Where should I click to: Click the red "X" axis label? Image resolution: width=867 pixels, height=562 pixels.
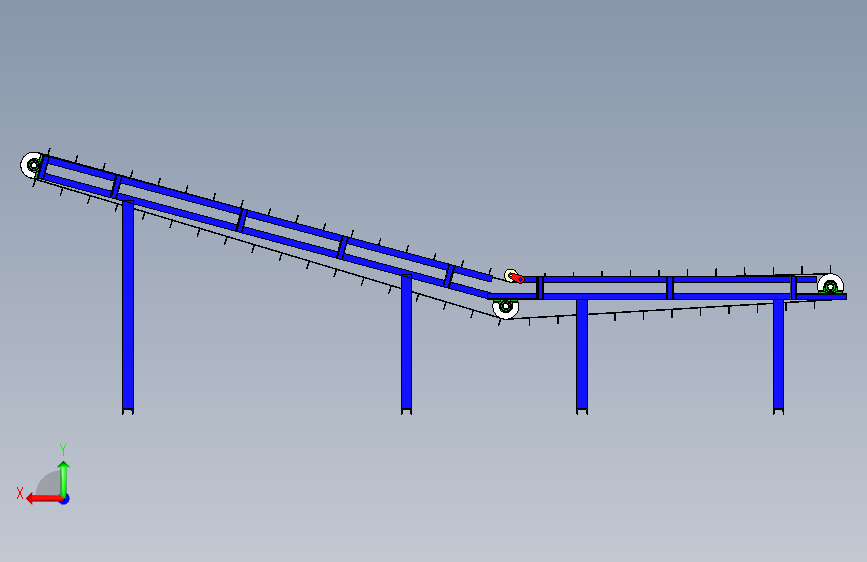(x=20, y=493)
